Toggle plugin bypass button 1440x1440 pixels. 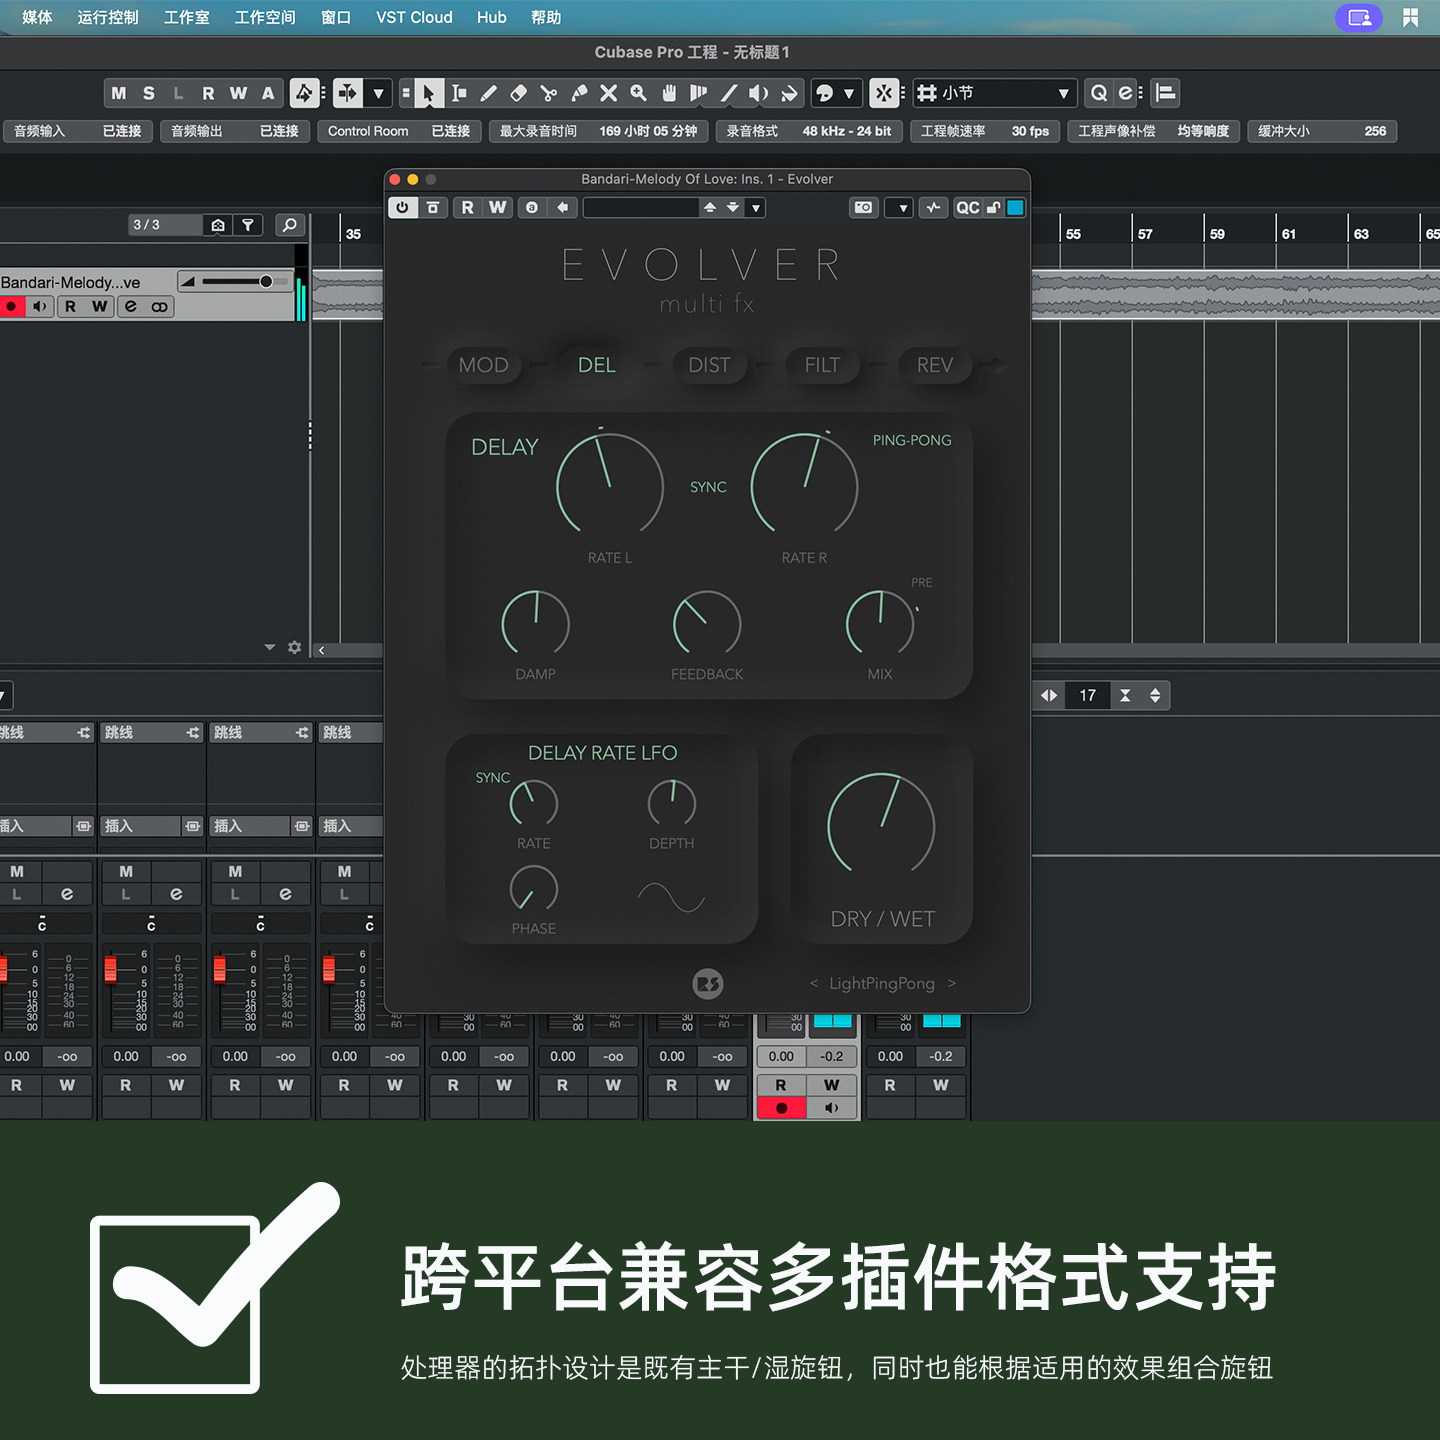pos(432,207)
